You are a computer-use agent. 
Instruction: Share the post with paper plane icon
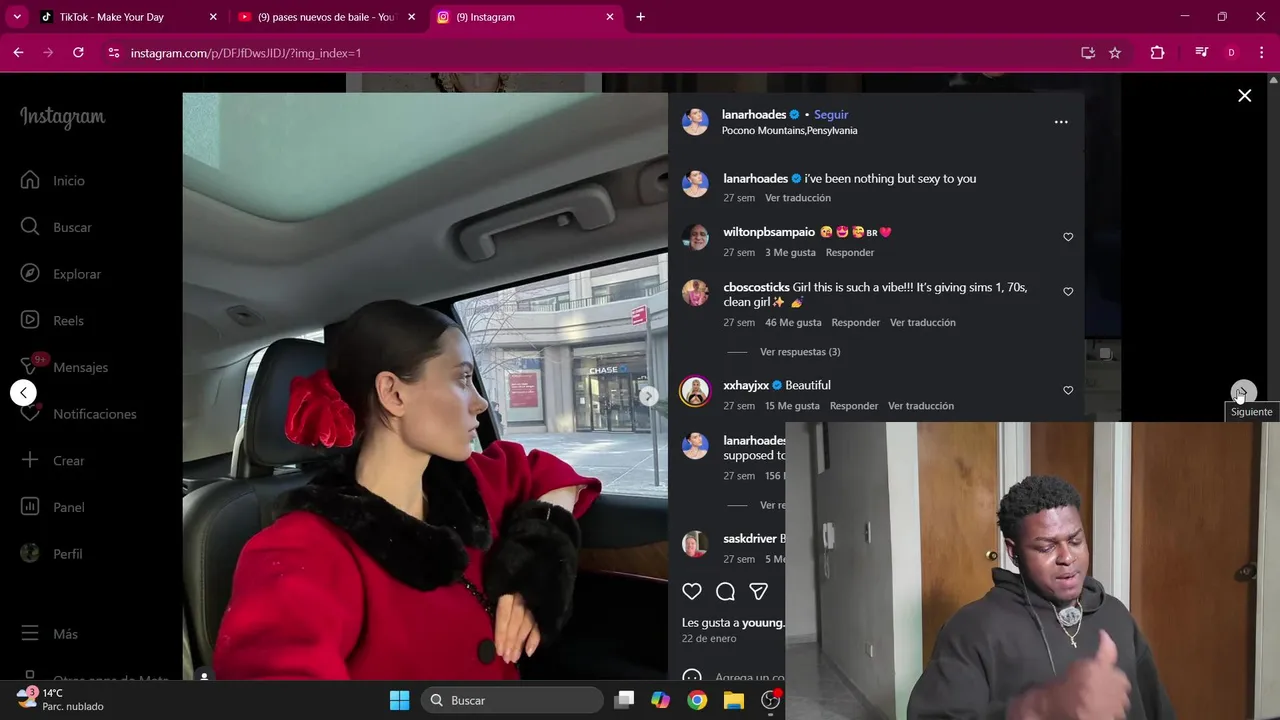click(759, 591)
